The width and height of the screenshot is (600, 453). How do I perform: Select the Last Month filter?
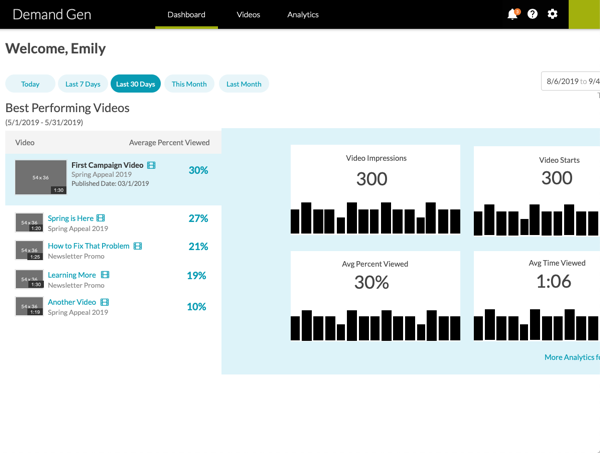(x=244, y=84)
